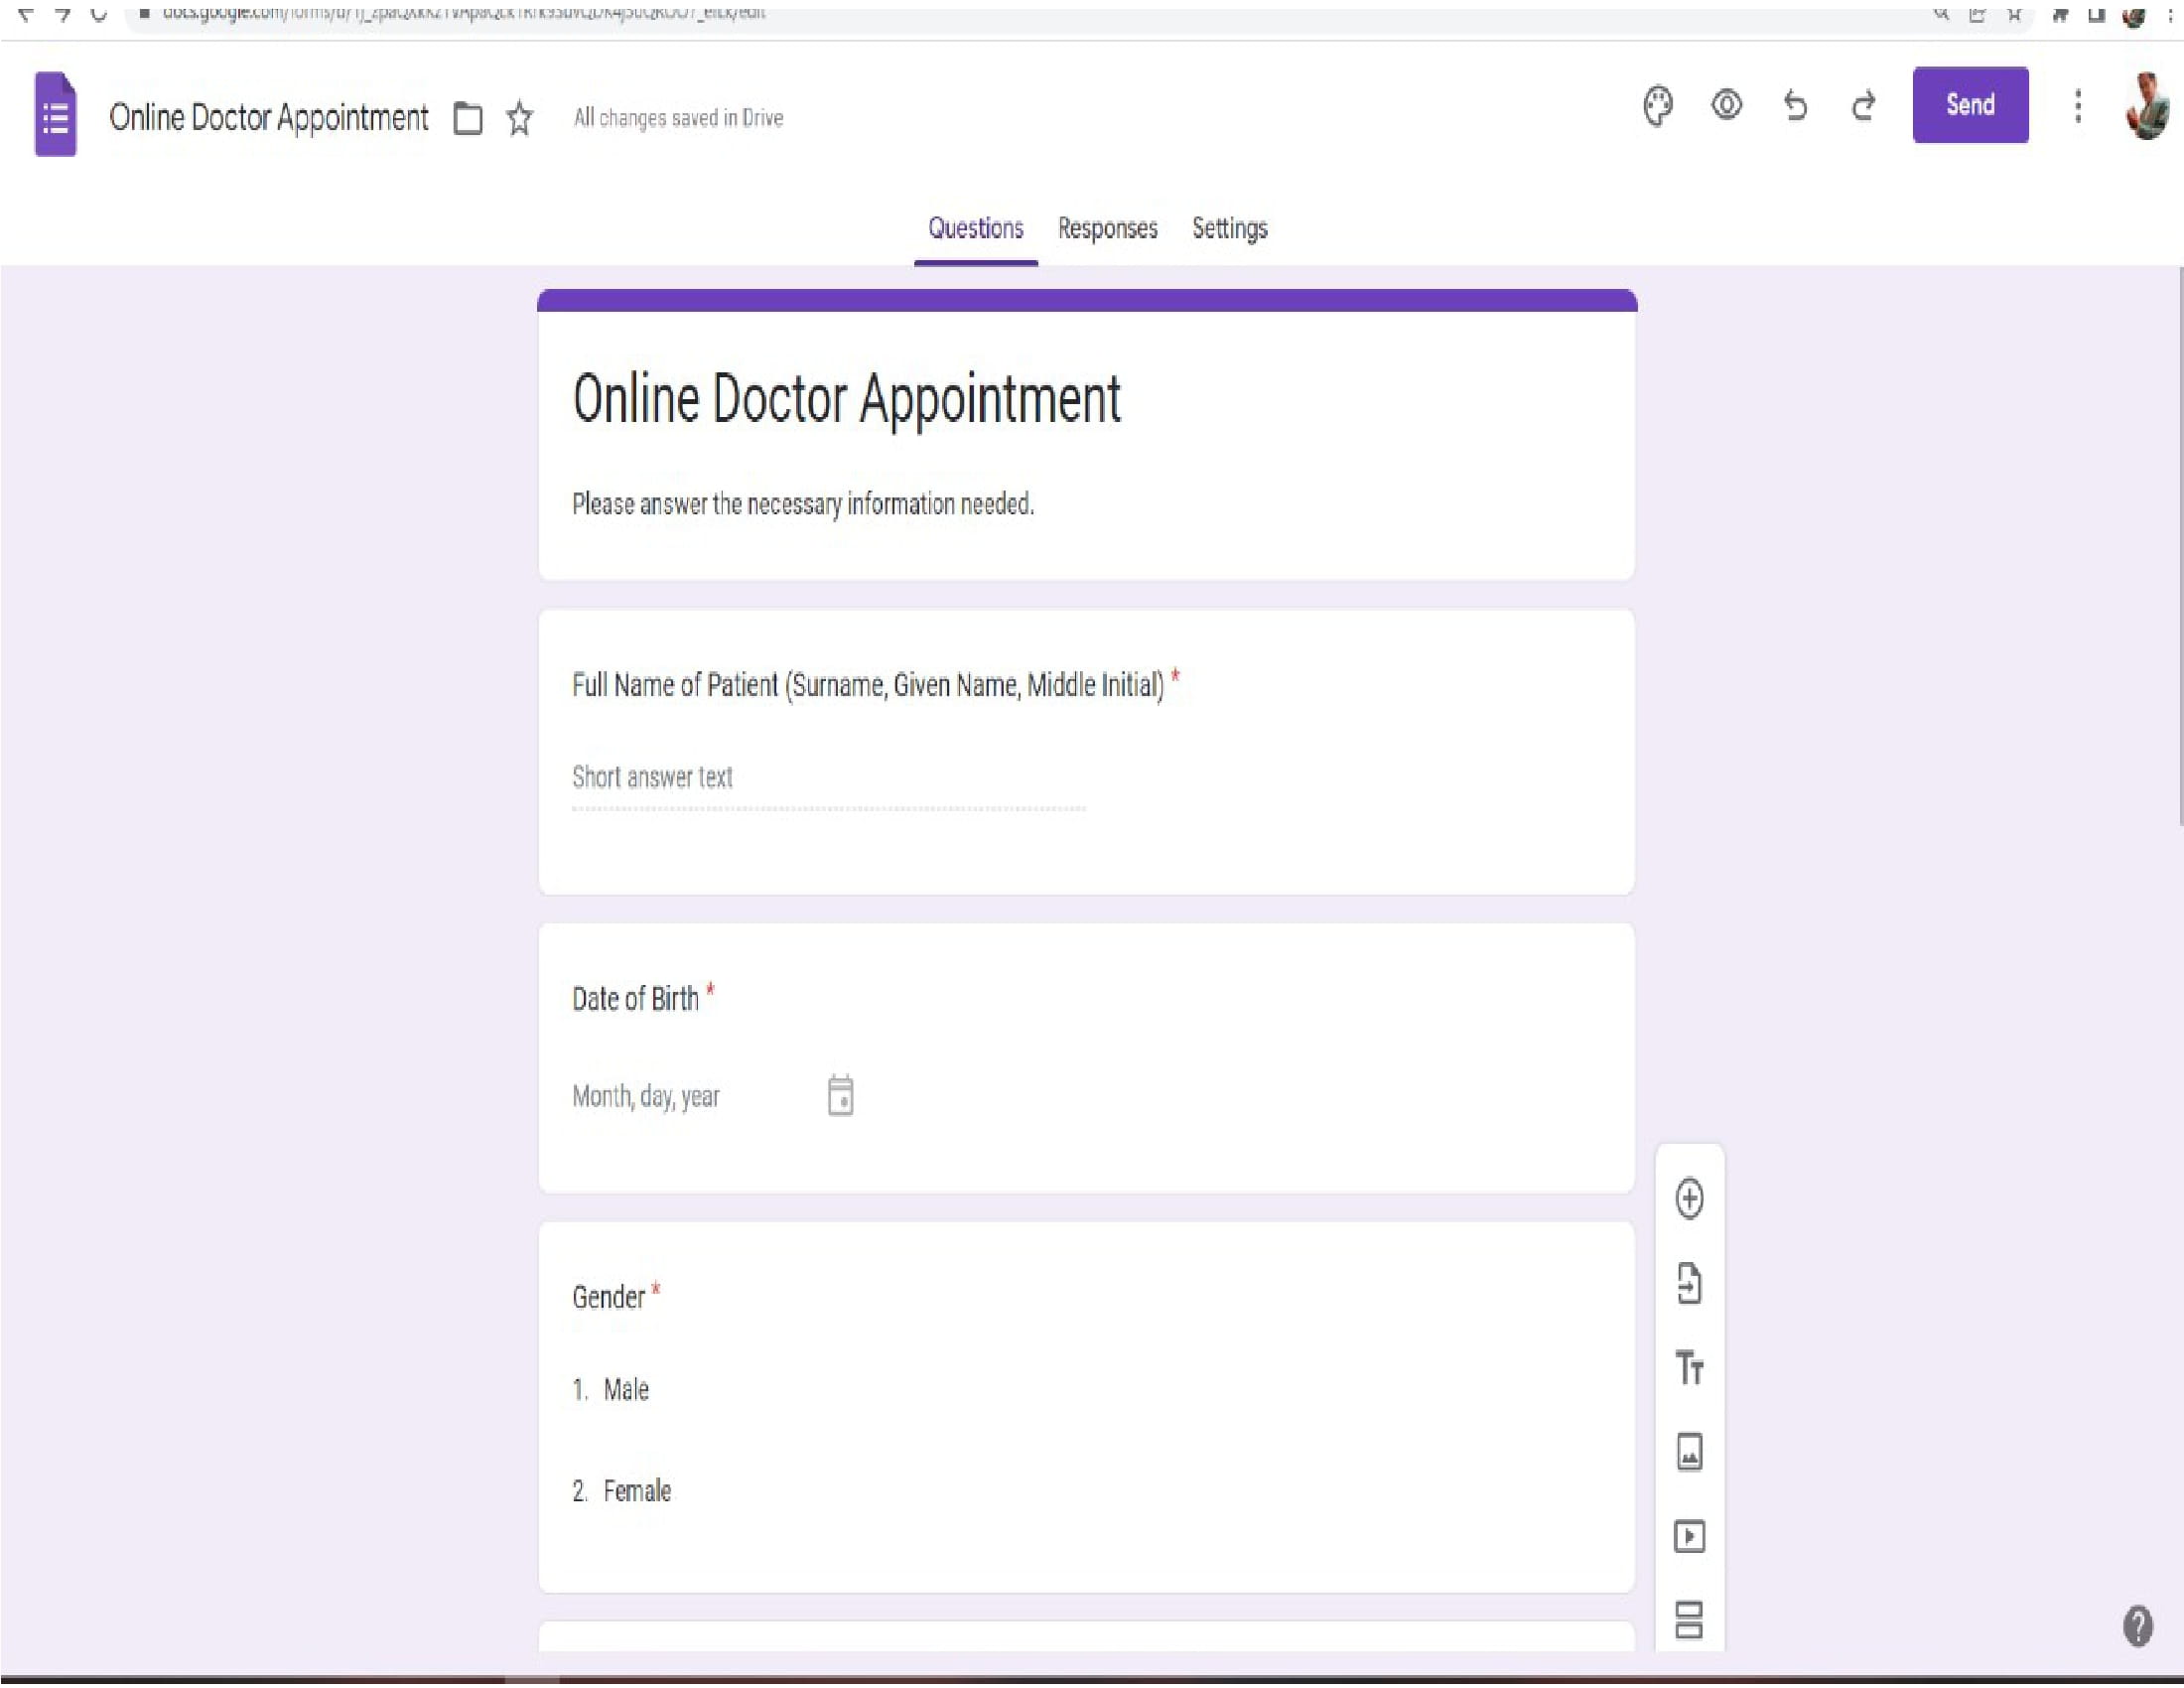Open the more options three-dot menu
This screenshot has width=2184, height=1688.
(x=2077, y=106)
